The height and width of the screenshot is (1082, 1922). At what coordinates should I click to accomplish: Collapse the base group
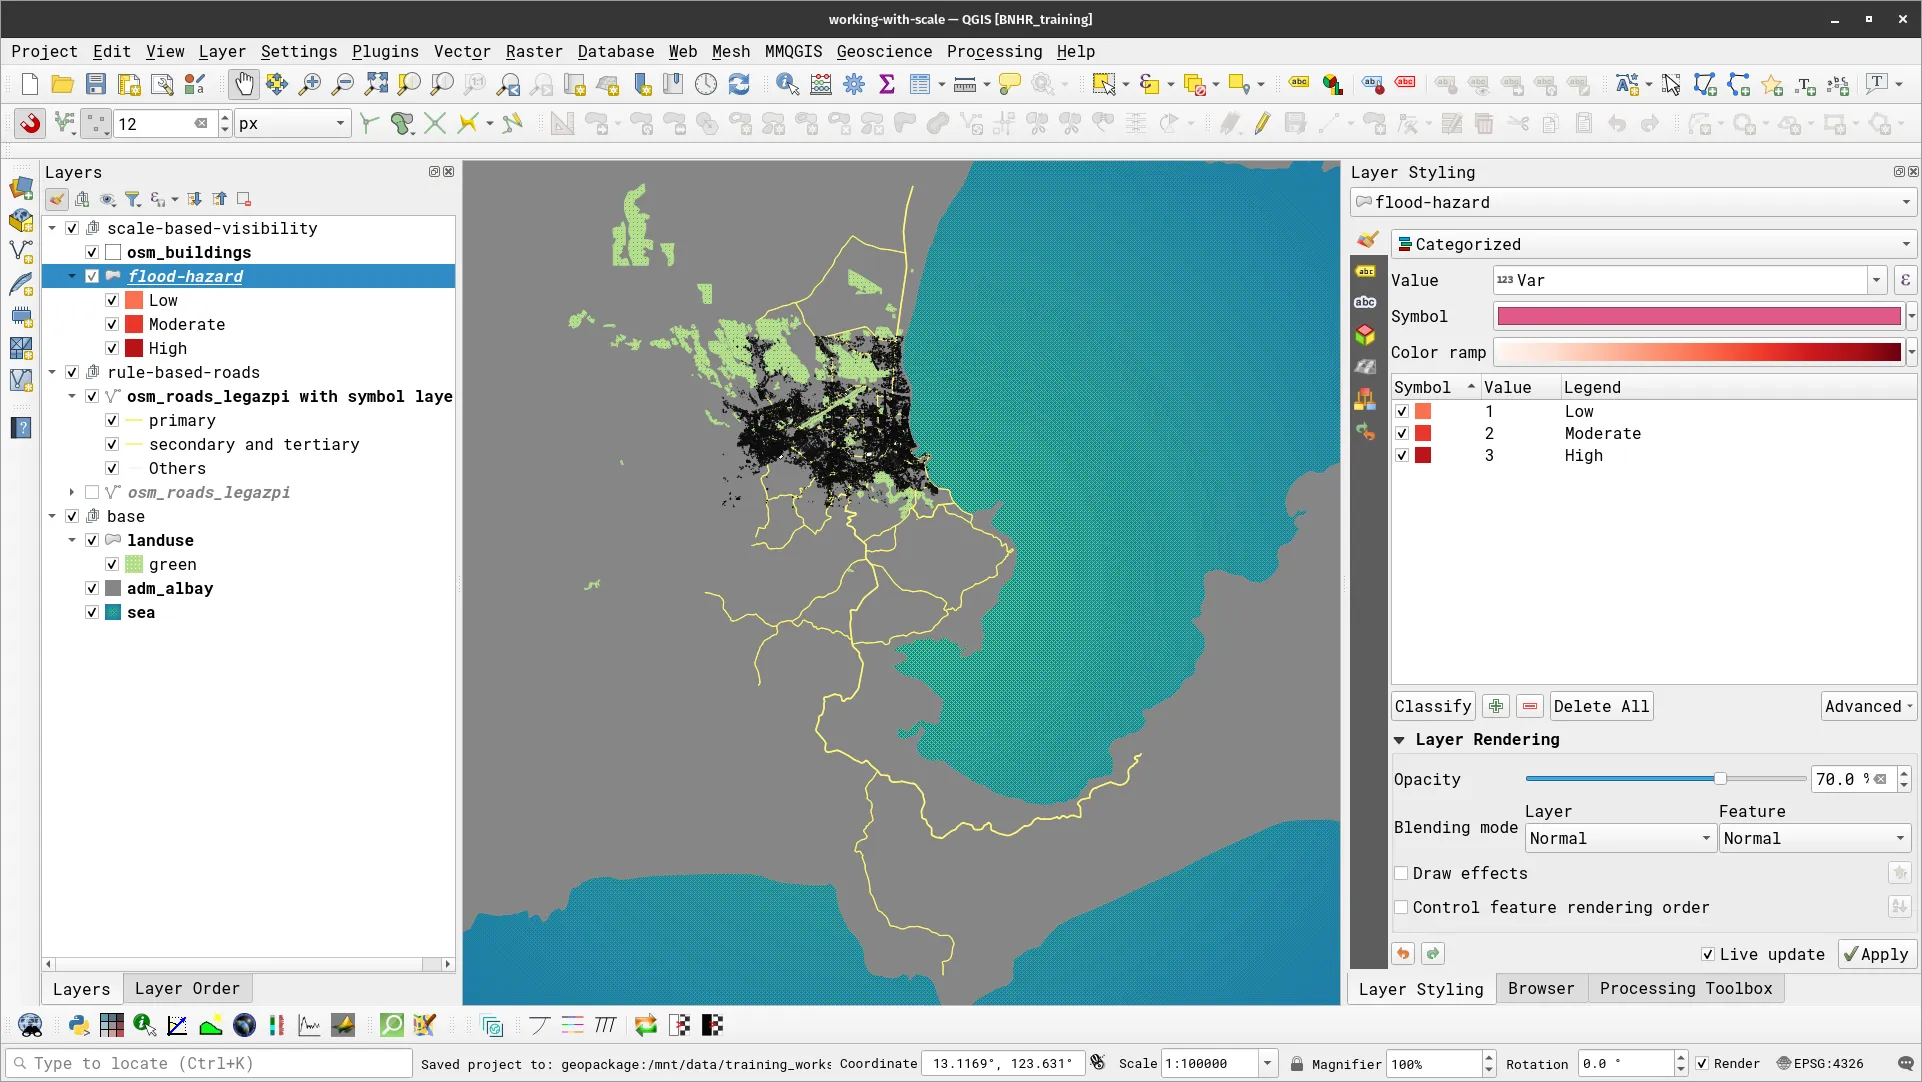click(52, 516)
